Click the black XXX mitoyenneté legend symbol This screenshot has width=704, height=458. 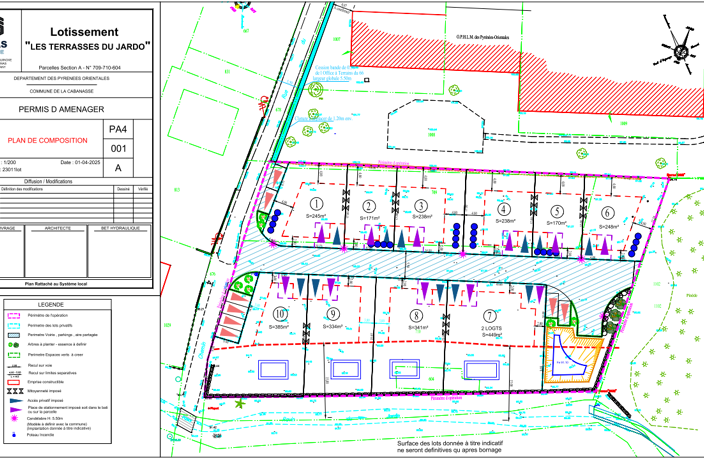(15, 391)
